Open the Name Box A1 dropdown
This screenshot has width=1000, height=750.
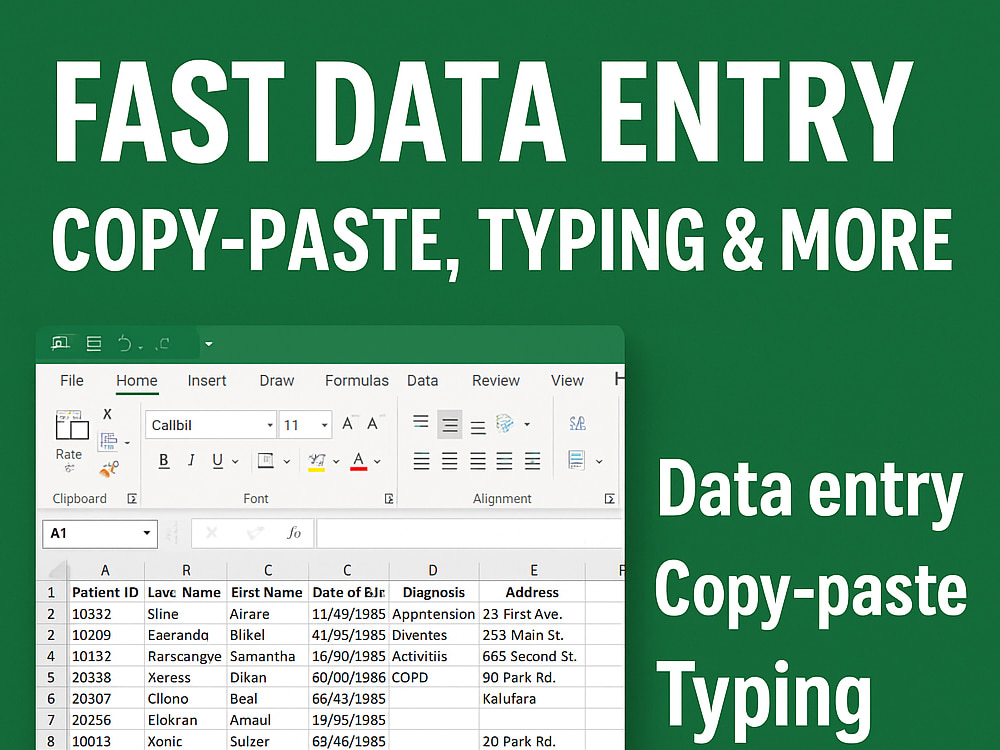[147, 533]
